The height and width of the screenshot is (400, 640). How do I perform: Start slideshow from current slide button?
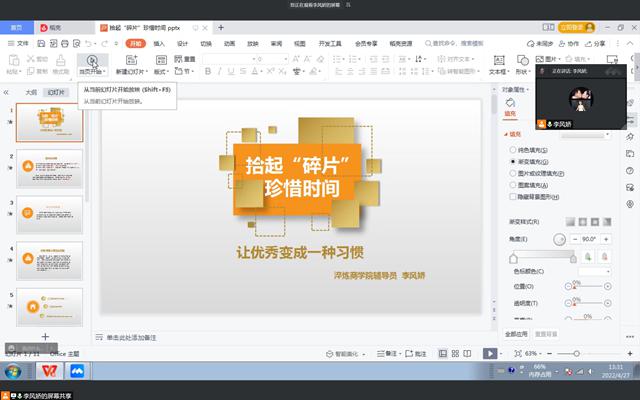(92, 64)
